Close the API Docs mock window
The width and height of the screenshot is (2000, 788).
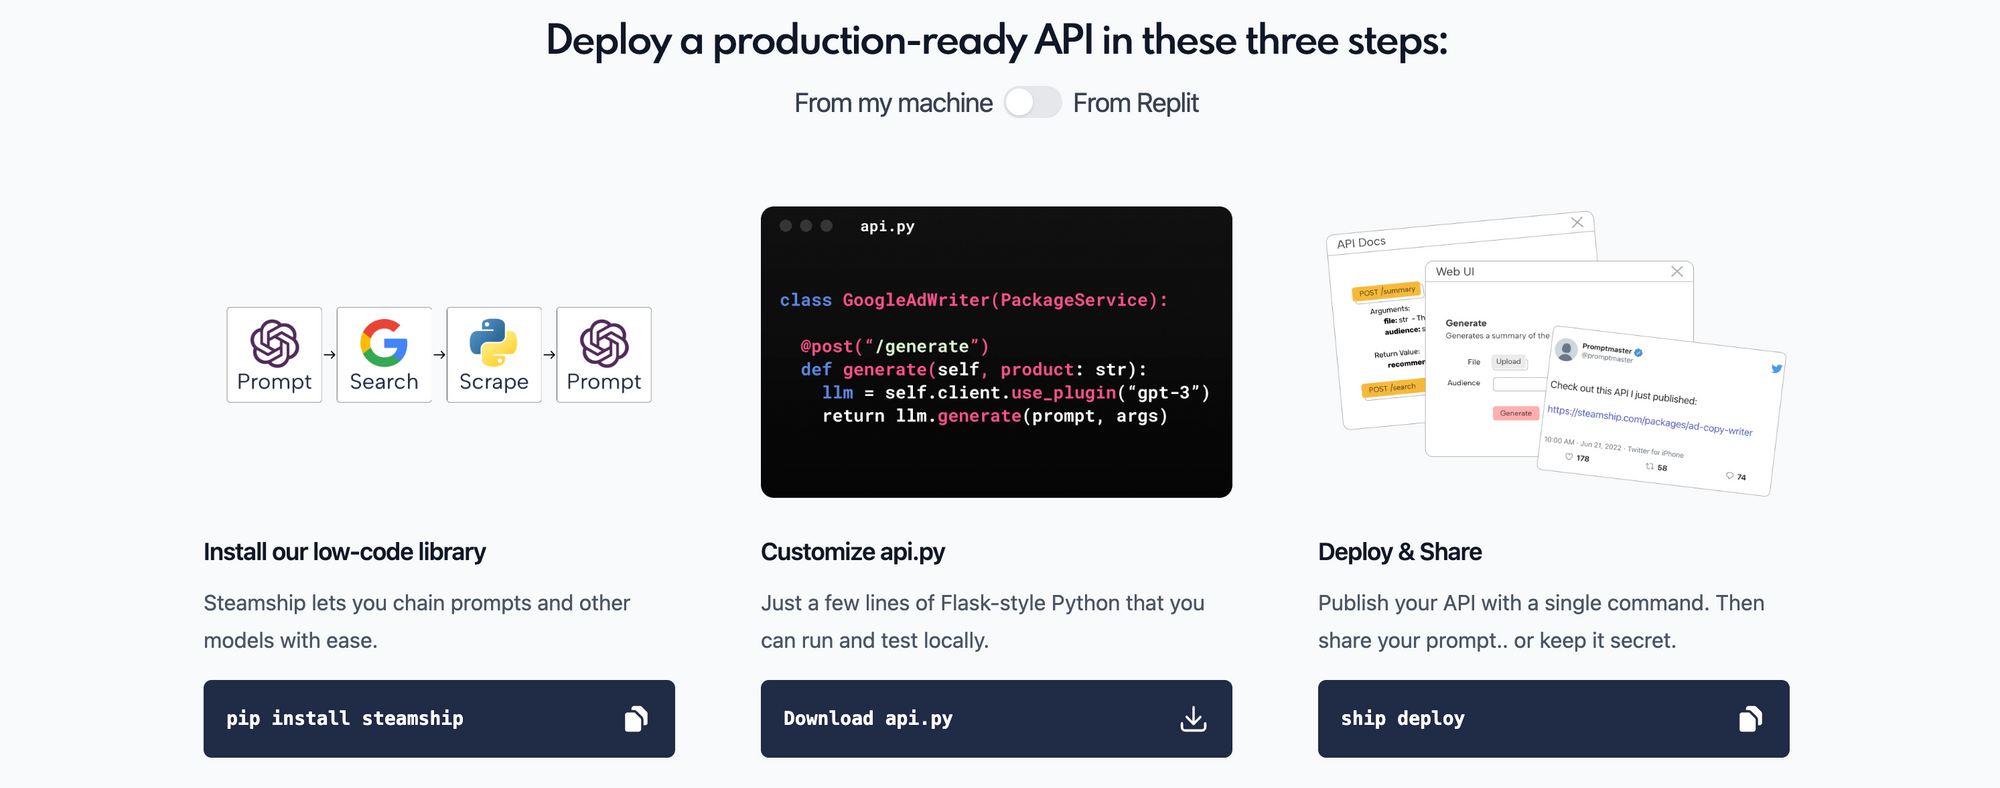click(x=1577, y=222)
